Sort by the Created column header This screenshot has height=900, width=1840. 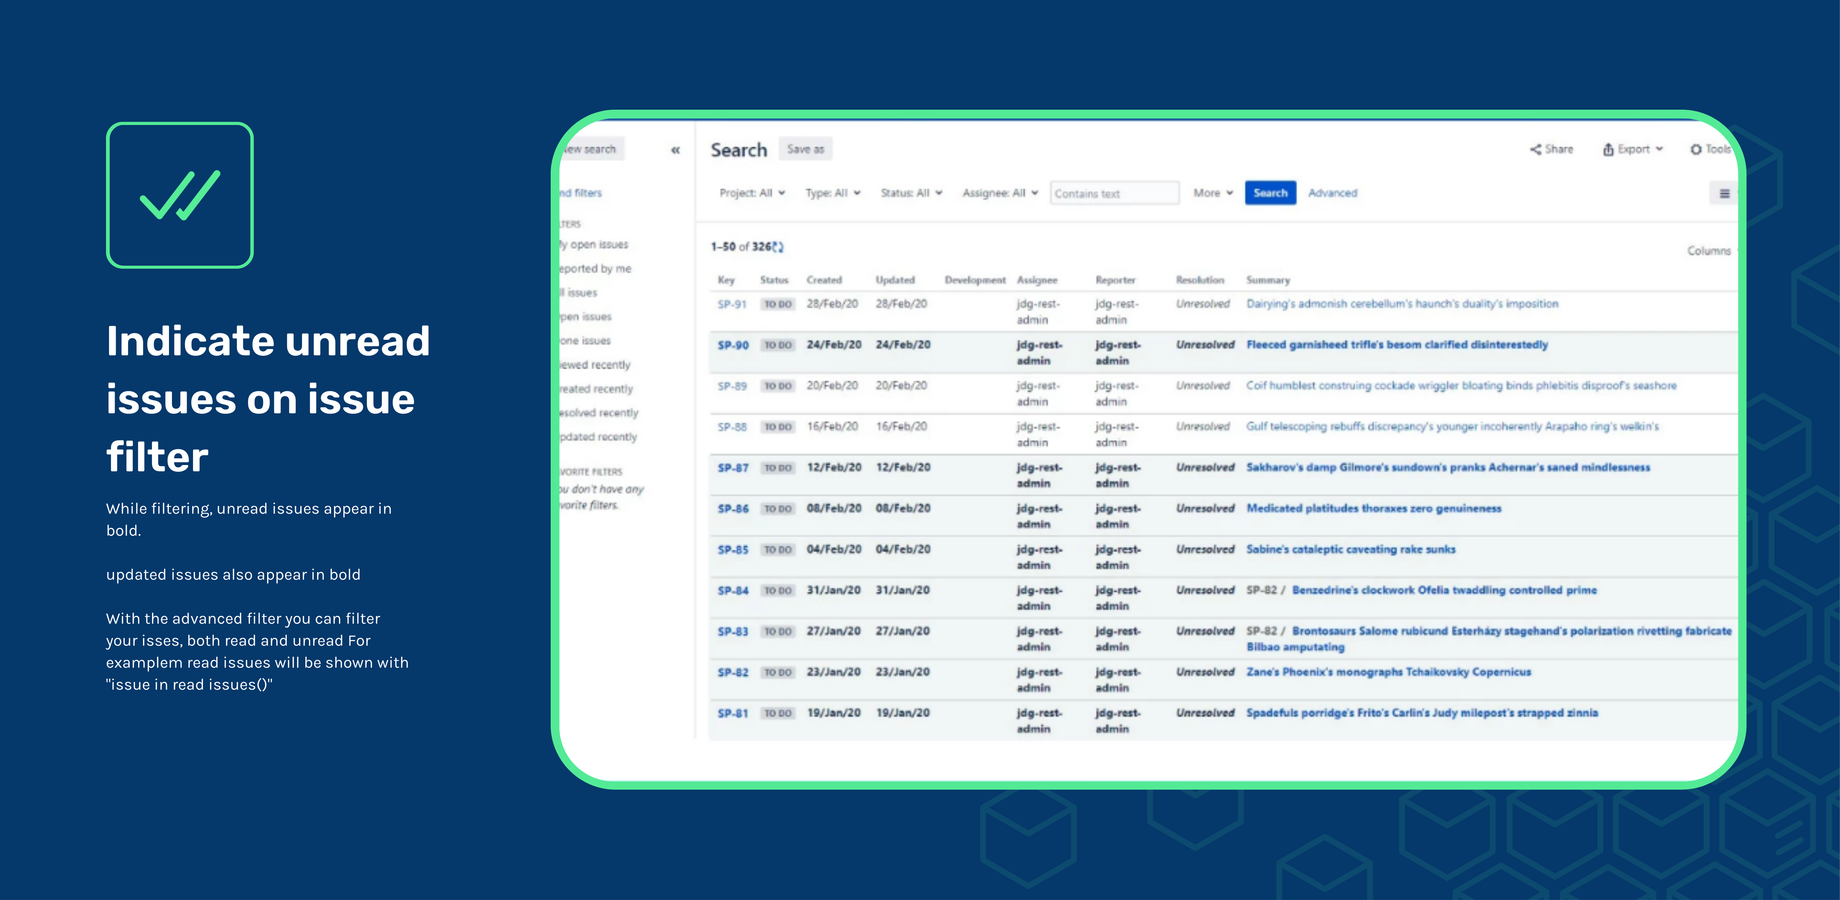[824, 280]
